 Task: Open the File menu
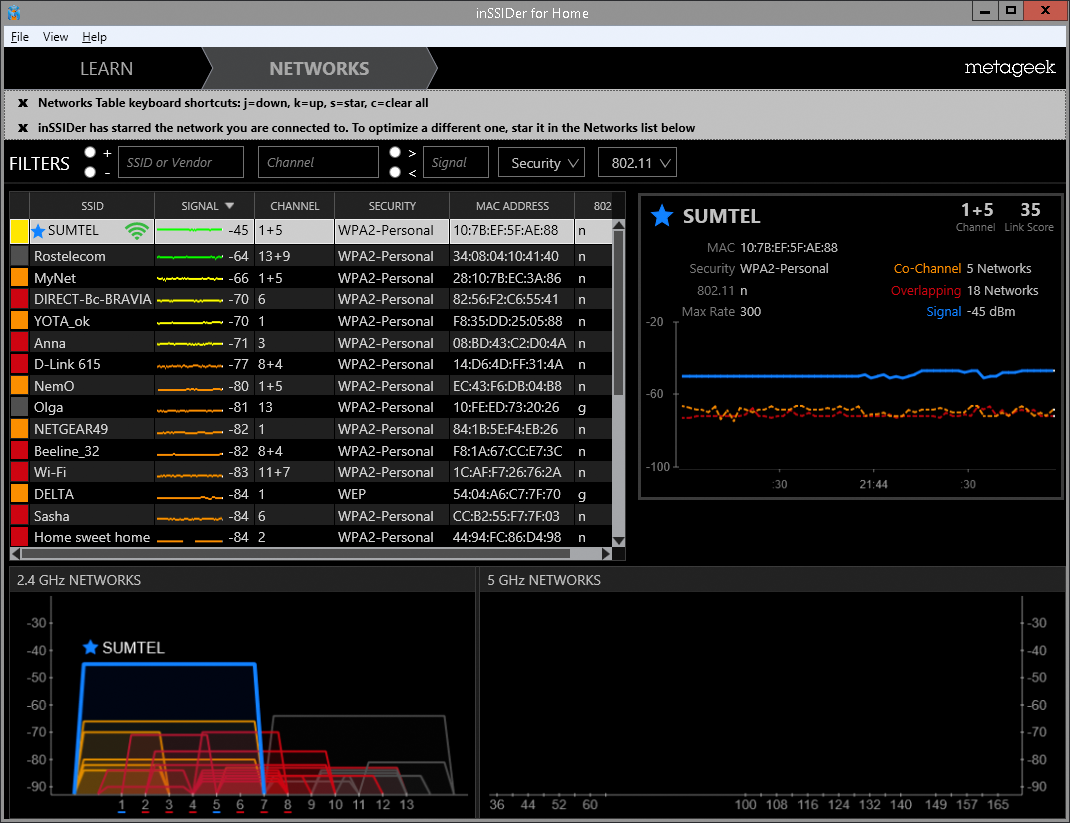20,37
